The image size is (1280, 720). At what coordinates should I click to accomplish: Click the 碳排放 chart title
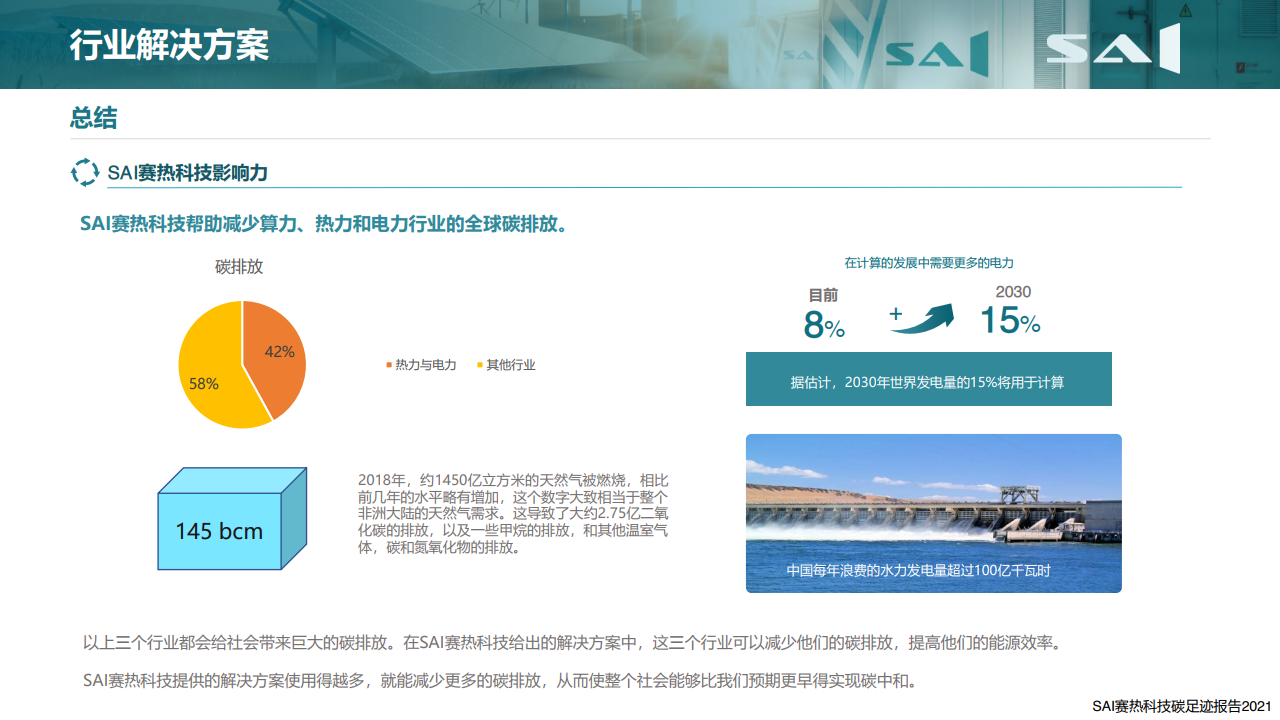click(239, 267)
